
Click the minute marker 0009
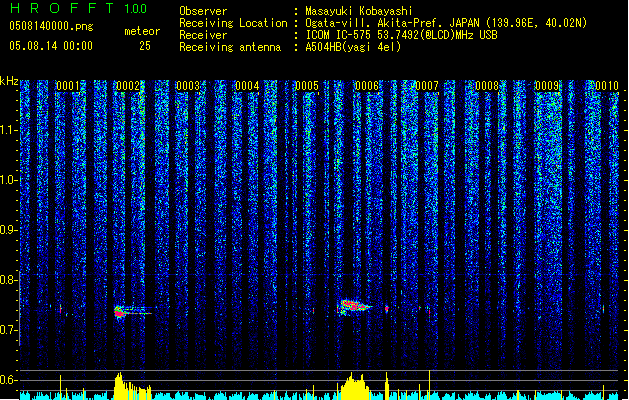[x=547, y=86]
